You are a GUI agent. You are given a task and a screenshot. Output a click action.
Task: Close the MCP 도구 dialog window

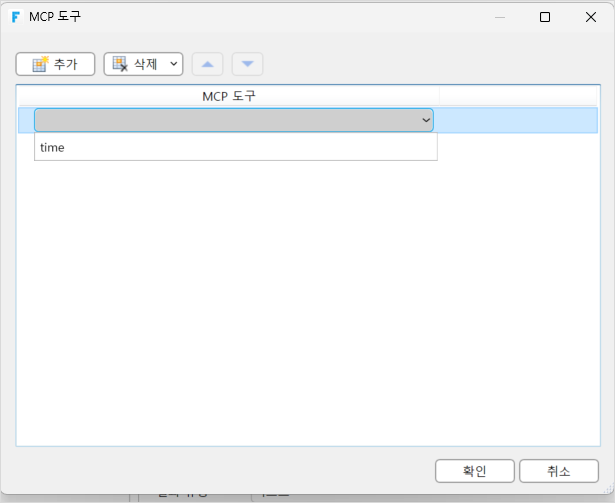pos(591,17)
